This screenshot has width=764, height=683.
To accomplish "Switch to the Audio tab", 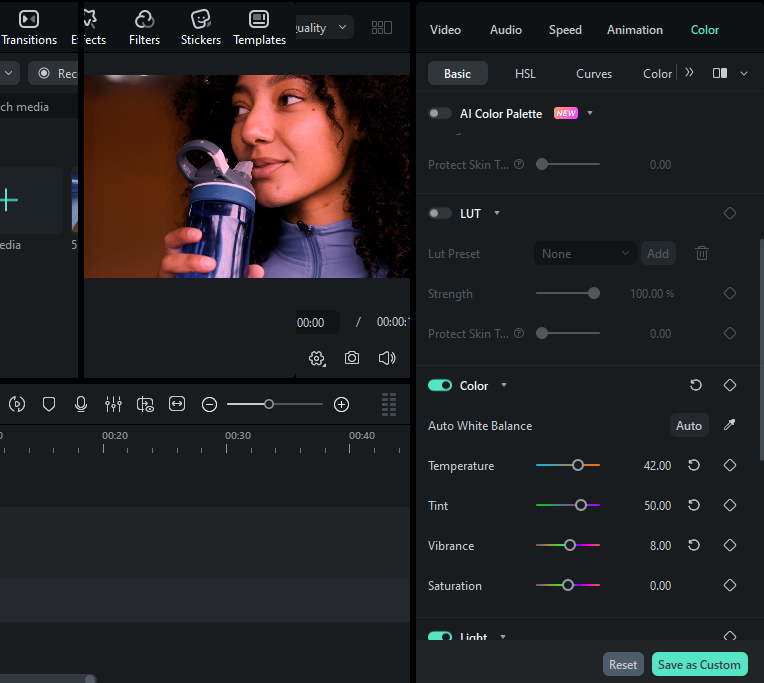I will 506,30.
